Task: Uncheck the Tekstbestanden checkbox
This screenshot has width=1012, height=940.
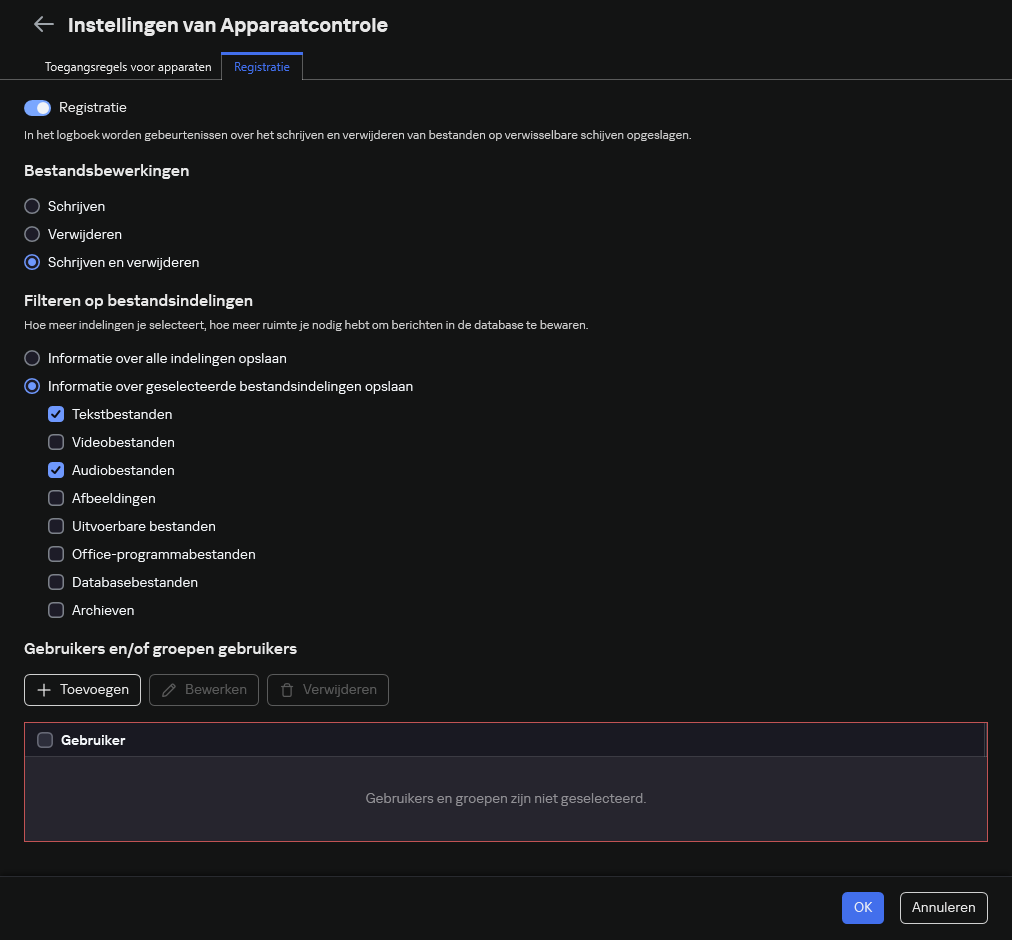Action: (56, 414)
